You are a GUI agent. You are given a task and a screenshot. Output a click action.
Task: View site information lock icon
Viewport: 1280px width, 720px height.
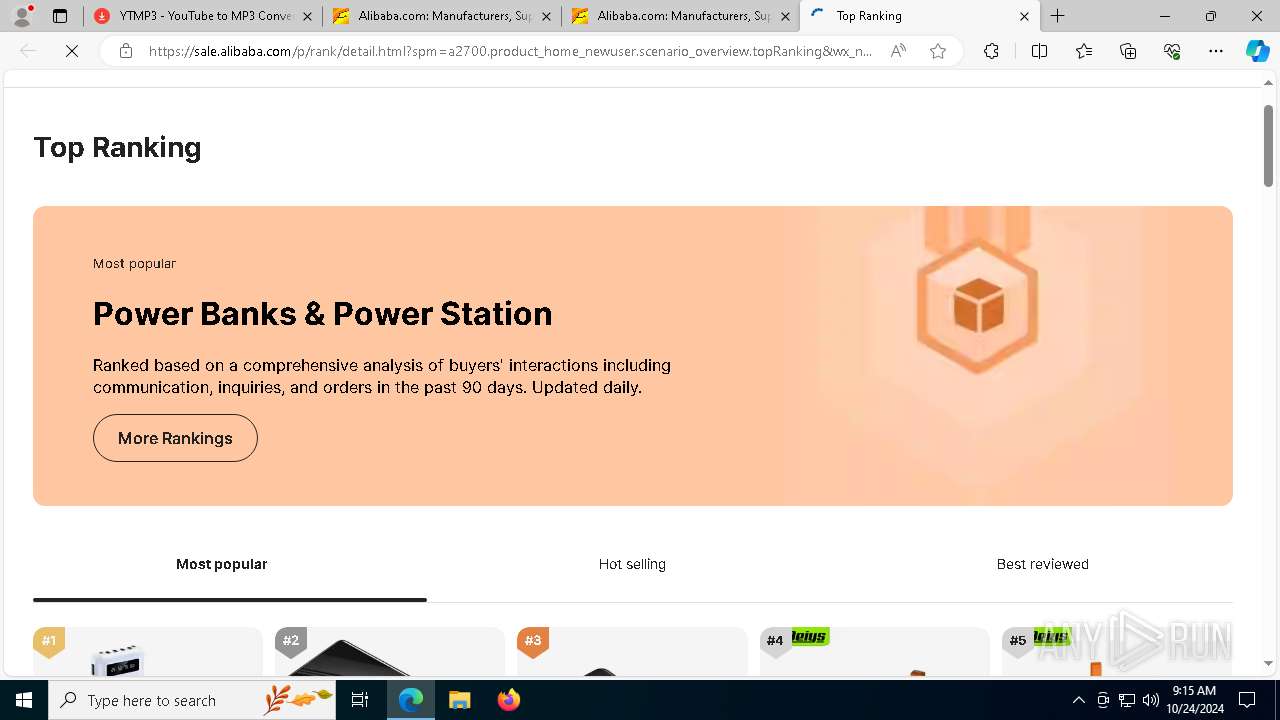pos(126,51)
